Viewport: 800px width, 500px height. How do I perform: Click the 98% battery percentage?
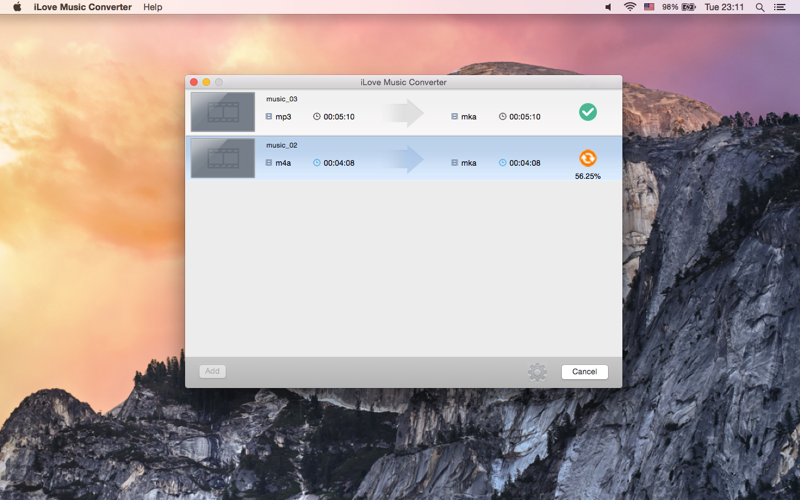[670, 7]
